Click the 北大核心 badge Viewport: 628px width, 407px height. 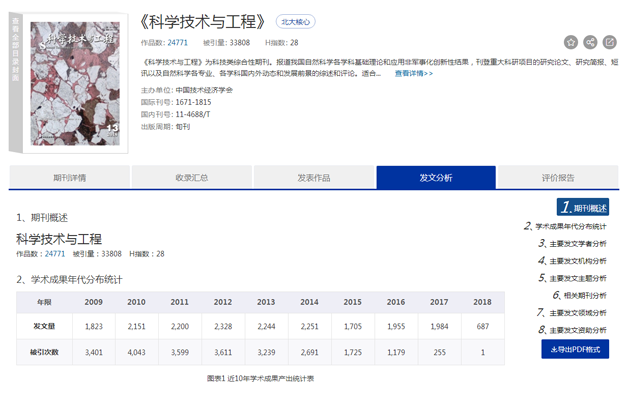click(x=296, y=22)
